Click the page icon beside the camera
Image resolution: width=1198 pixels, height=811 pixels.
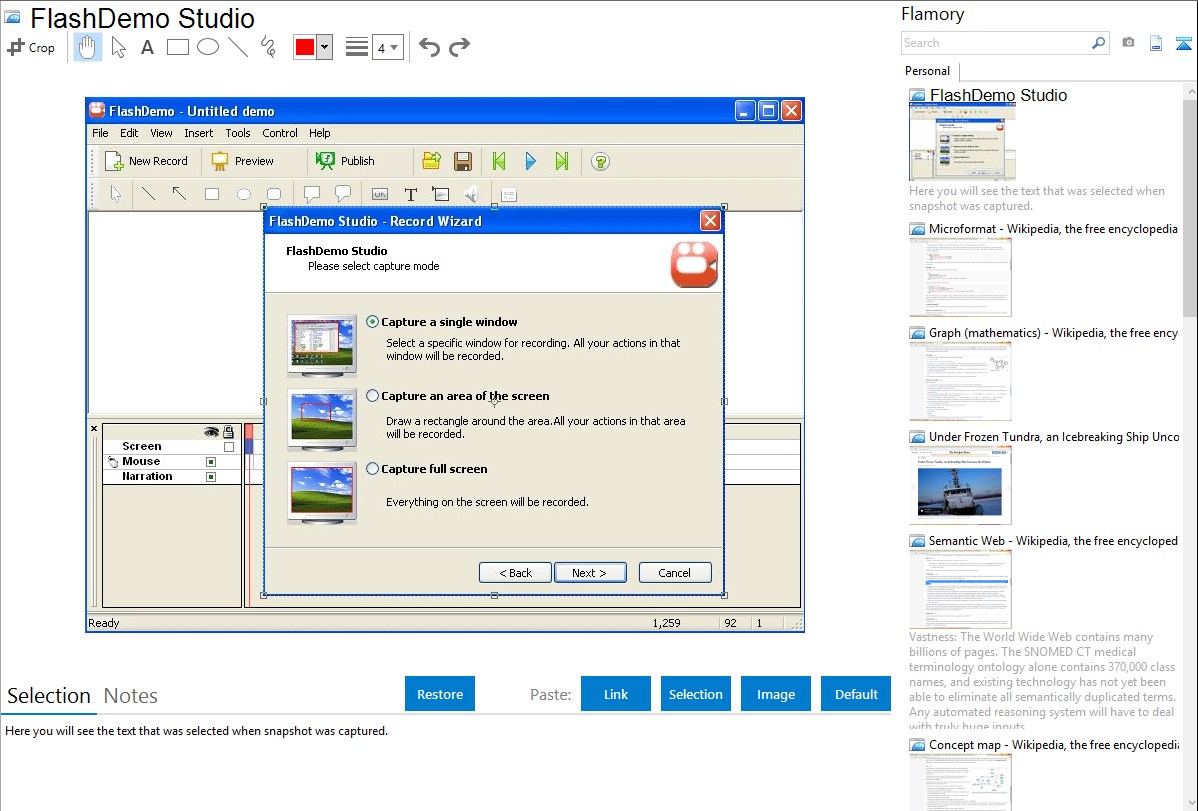pos(1156,43)
